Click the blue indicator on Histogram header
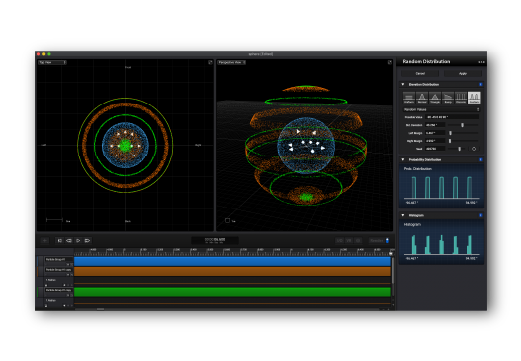The width and height of the screenshot is (521, 361). coord(480,215)
